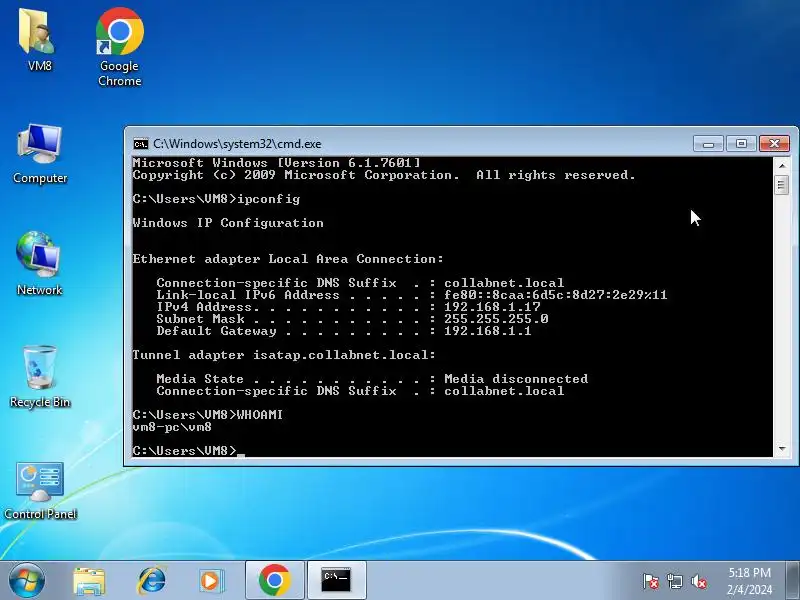Show the date and time clock flyout
This screenshot has height=600, width=800.
tap(749, 581)
